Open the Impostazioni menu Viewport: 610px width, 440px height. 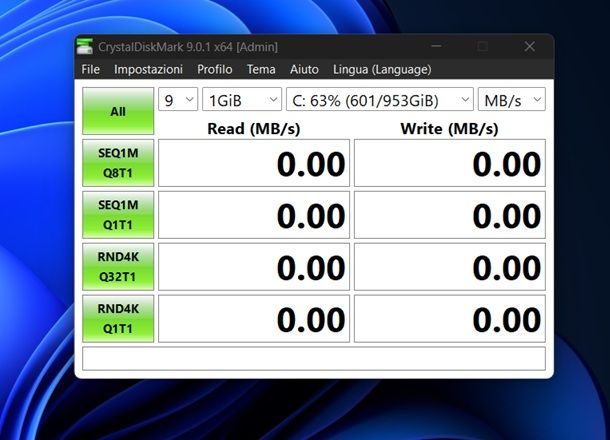pos(148,69)
